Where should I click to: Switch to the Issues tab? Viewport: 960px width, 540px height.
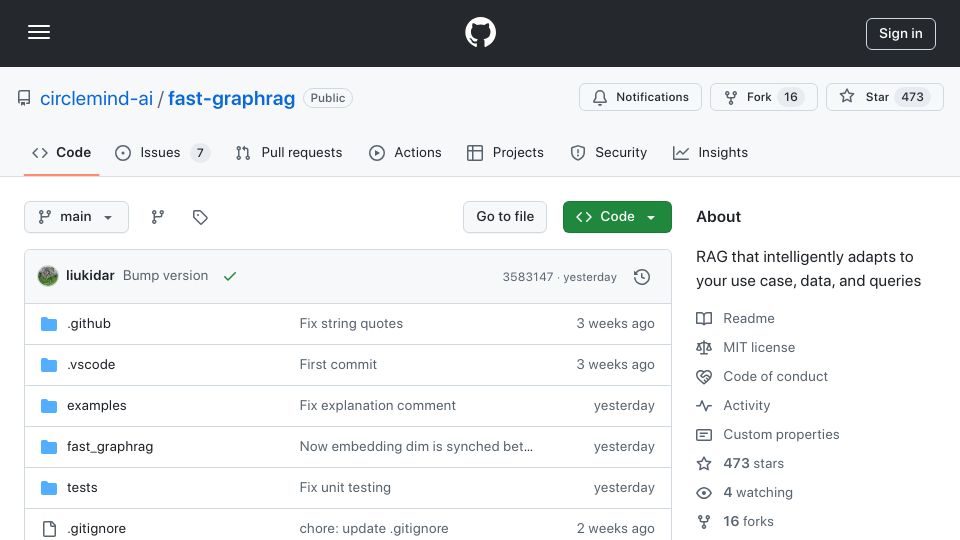(x=162, y=152)
